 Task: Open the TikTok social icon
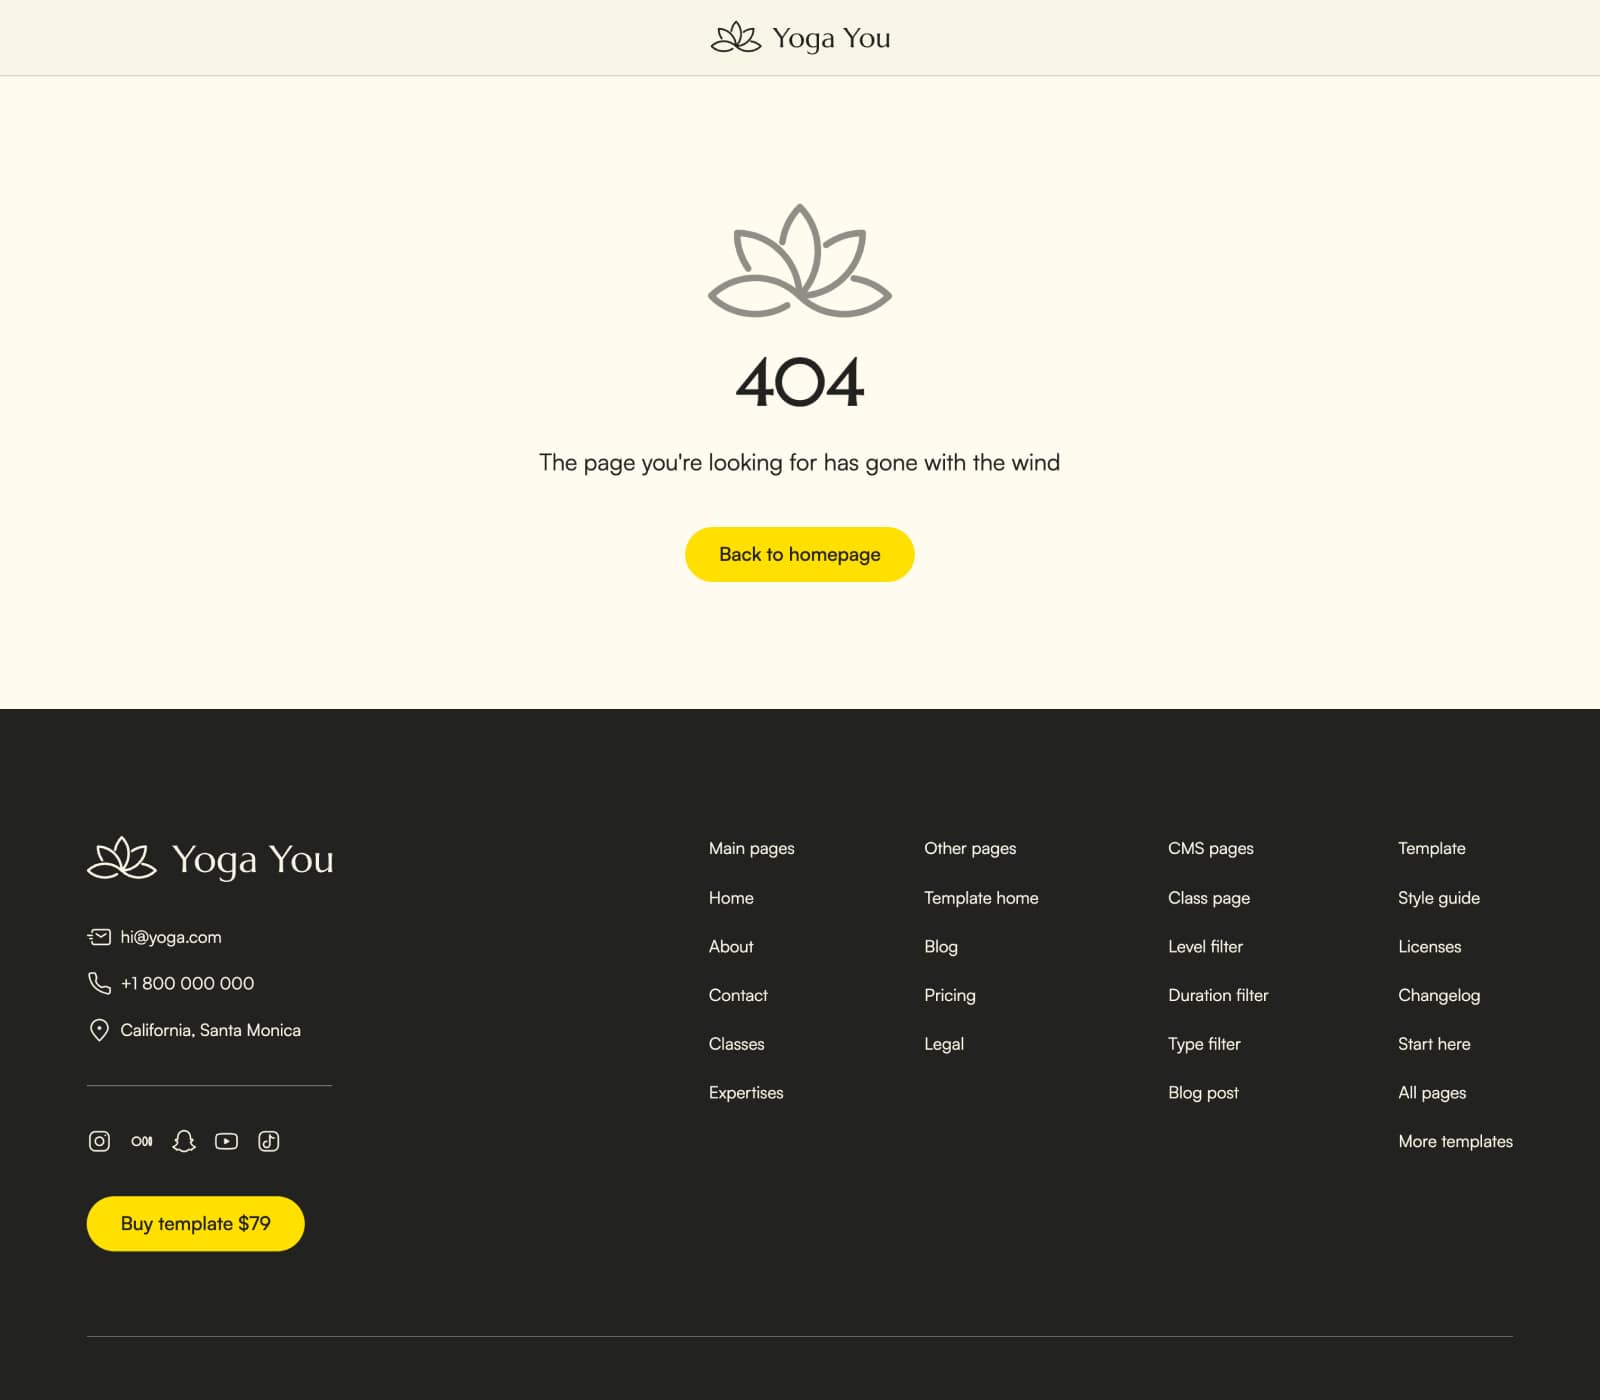(x=269, y=1141)
